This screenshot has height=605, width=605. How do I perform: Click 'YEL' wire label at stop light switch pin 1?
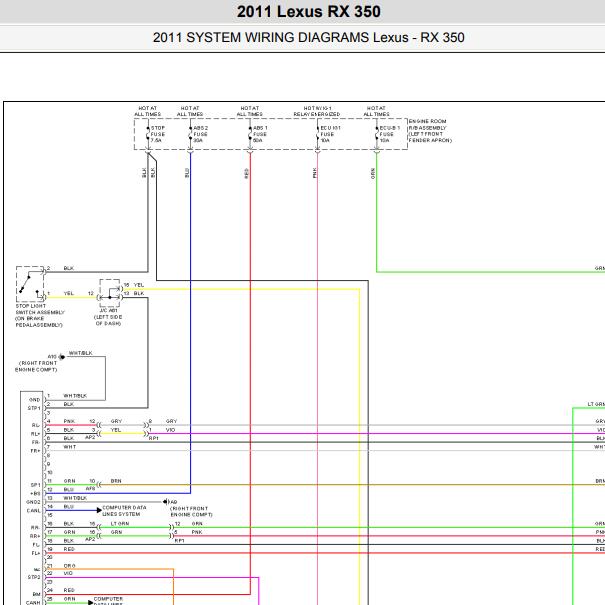point(68,293)
